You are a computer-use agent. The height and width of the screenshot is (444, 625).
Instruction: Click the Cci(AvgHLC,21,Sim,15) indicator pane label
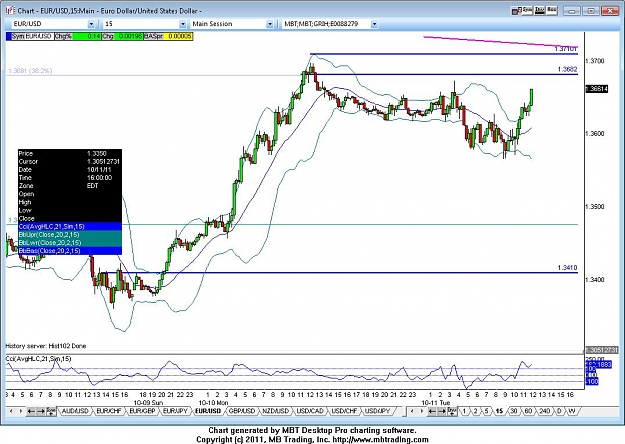pyautogui.click(x=38, y=359)
